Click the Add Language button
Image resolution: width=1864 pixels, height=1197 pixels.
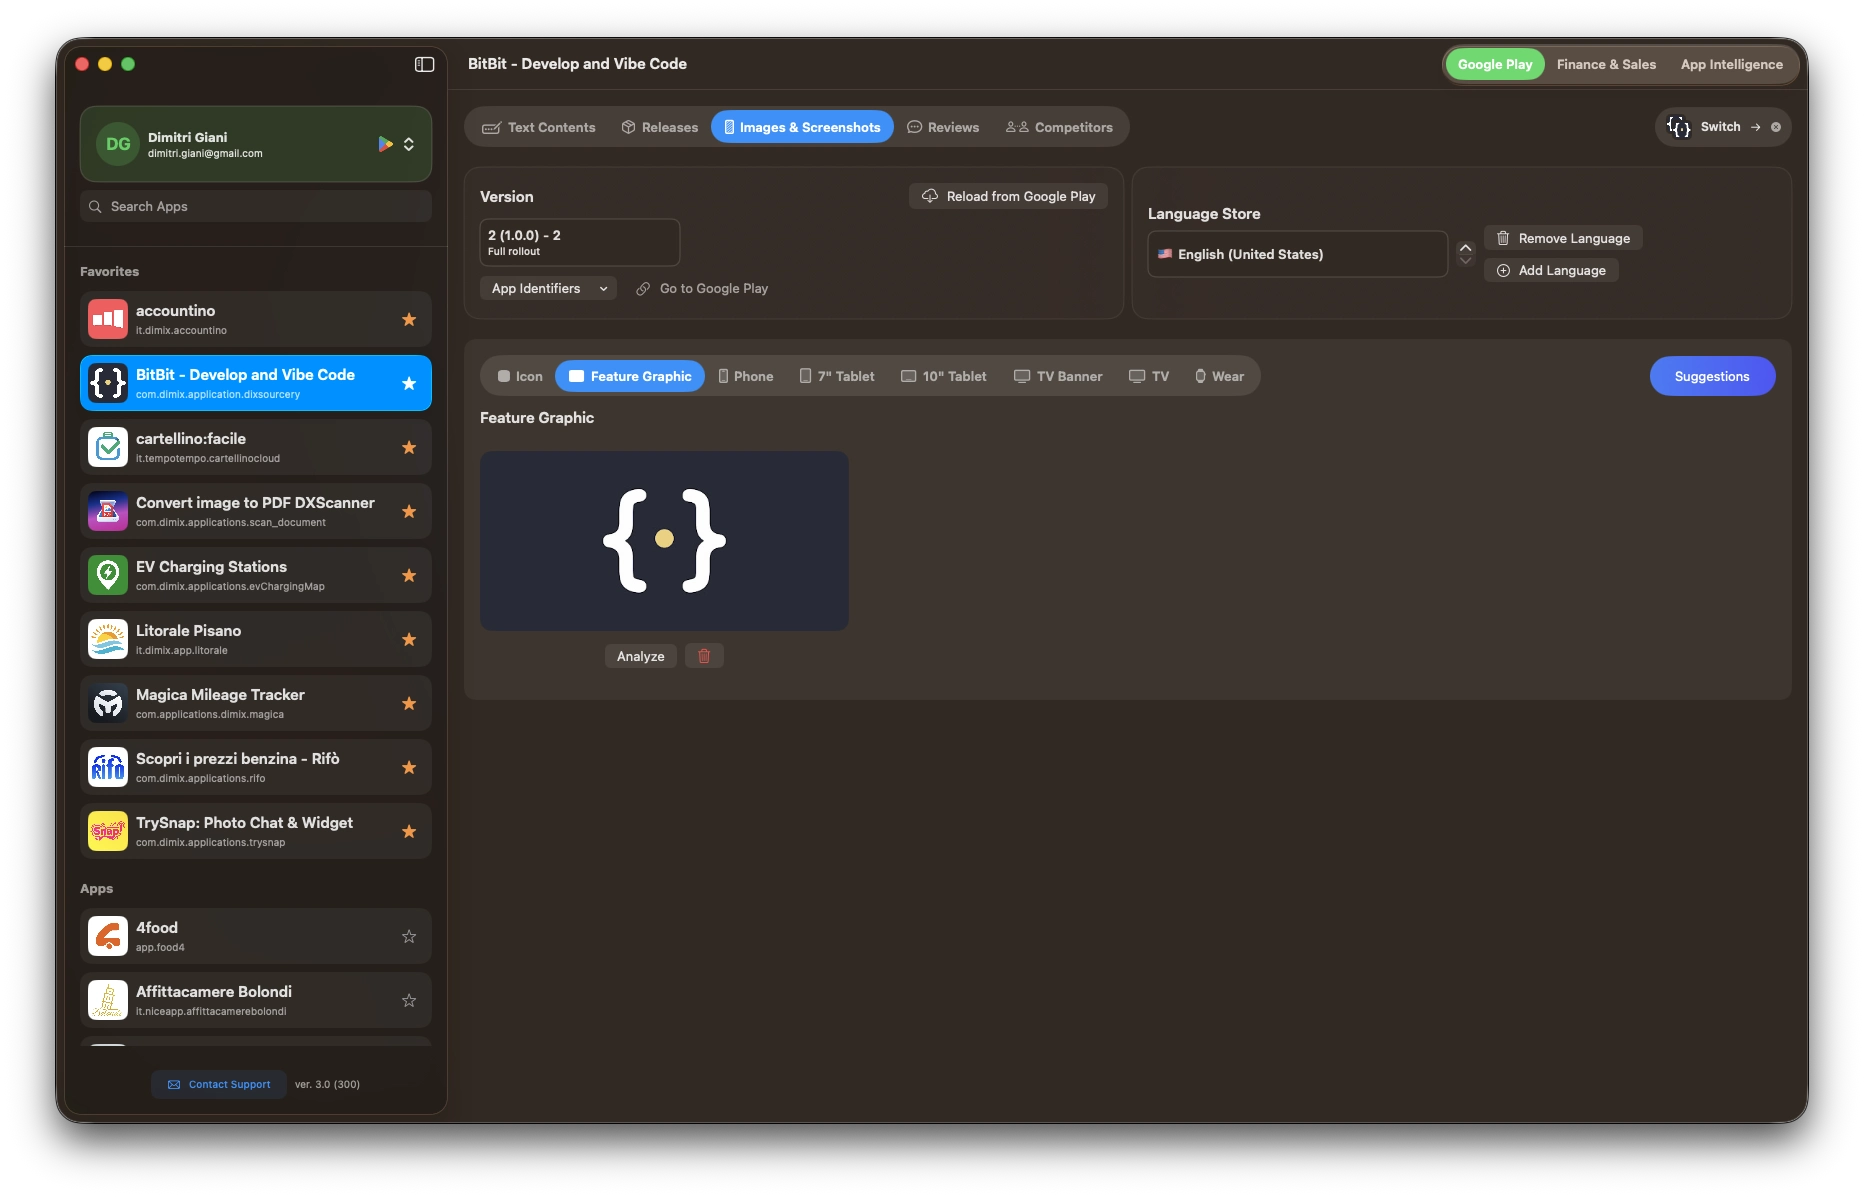pos(1551,270)
